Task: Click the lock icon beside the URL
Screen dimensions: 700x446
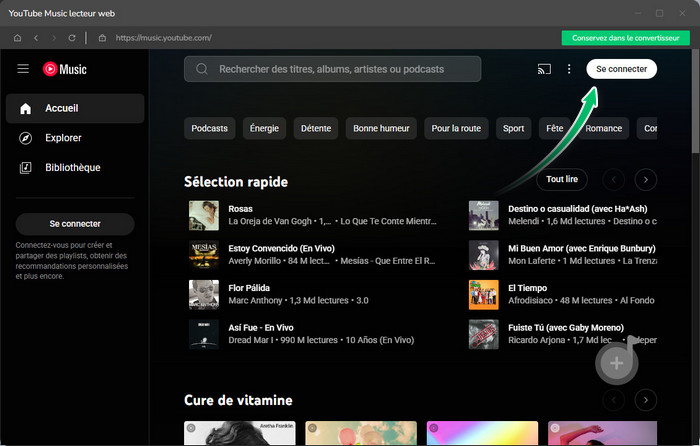Action: (102, 38)
